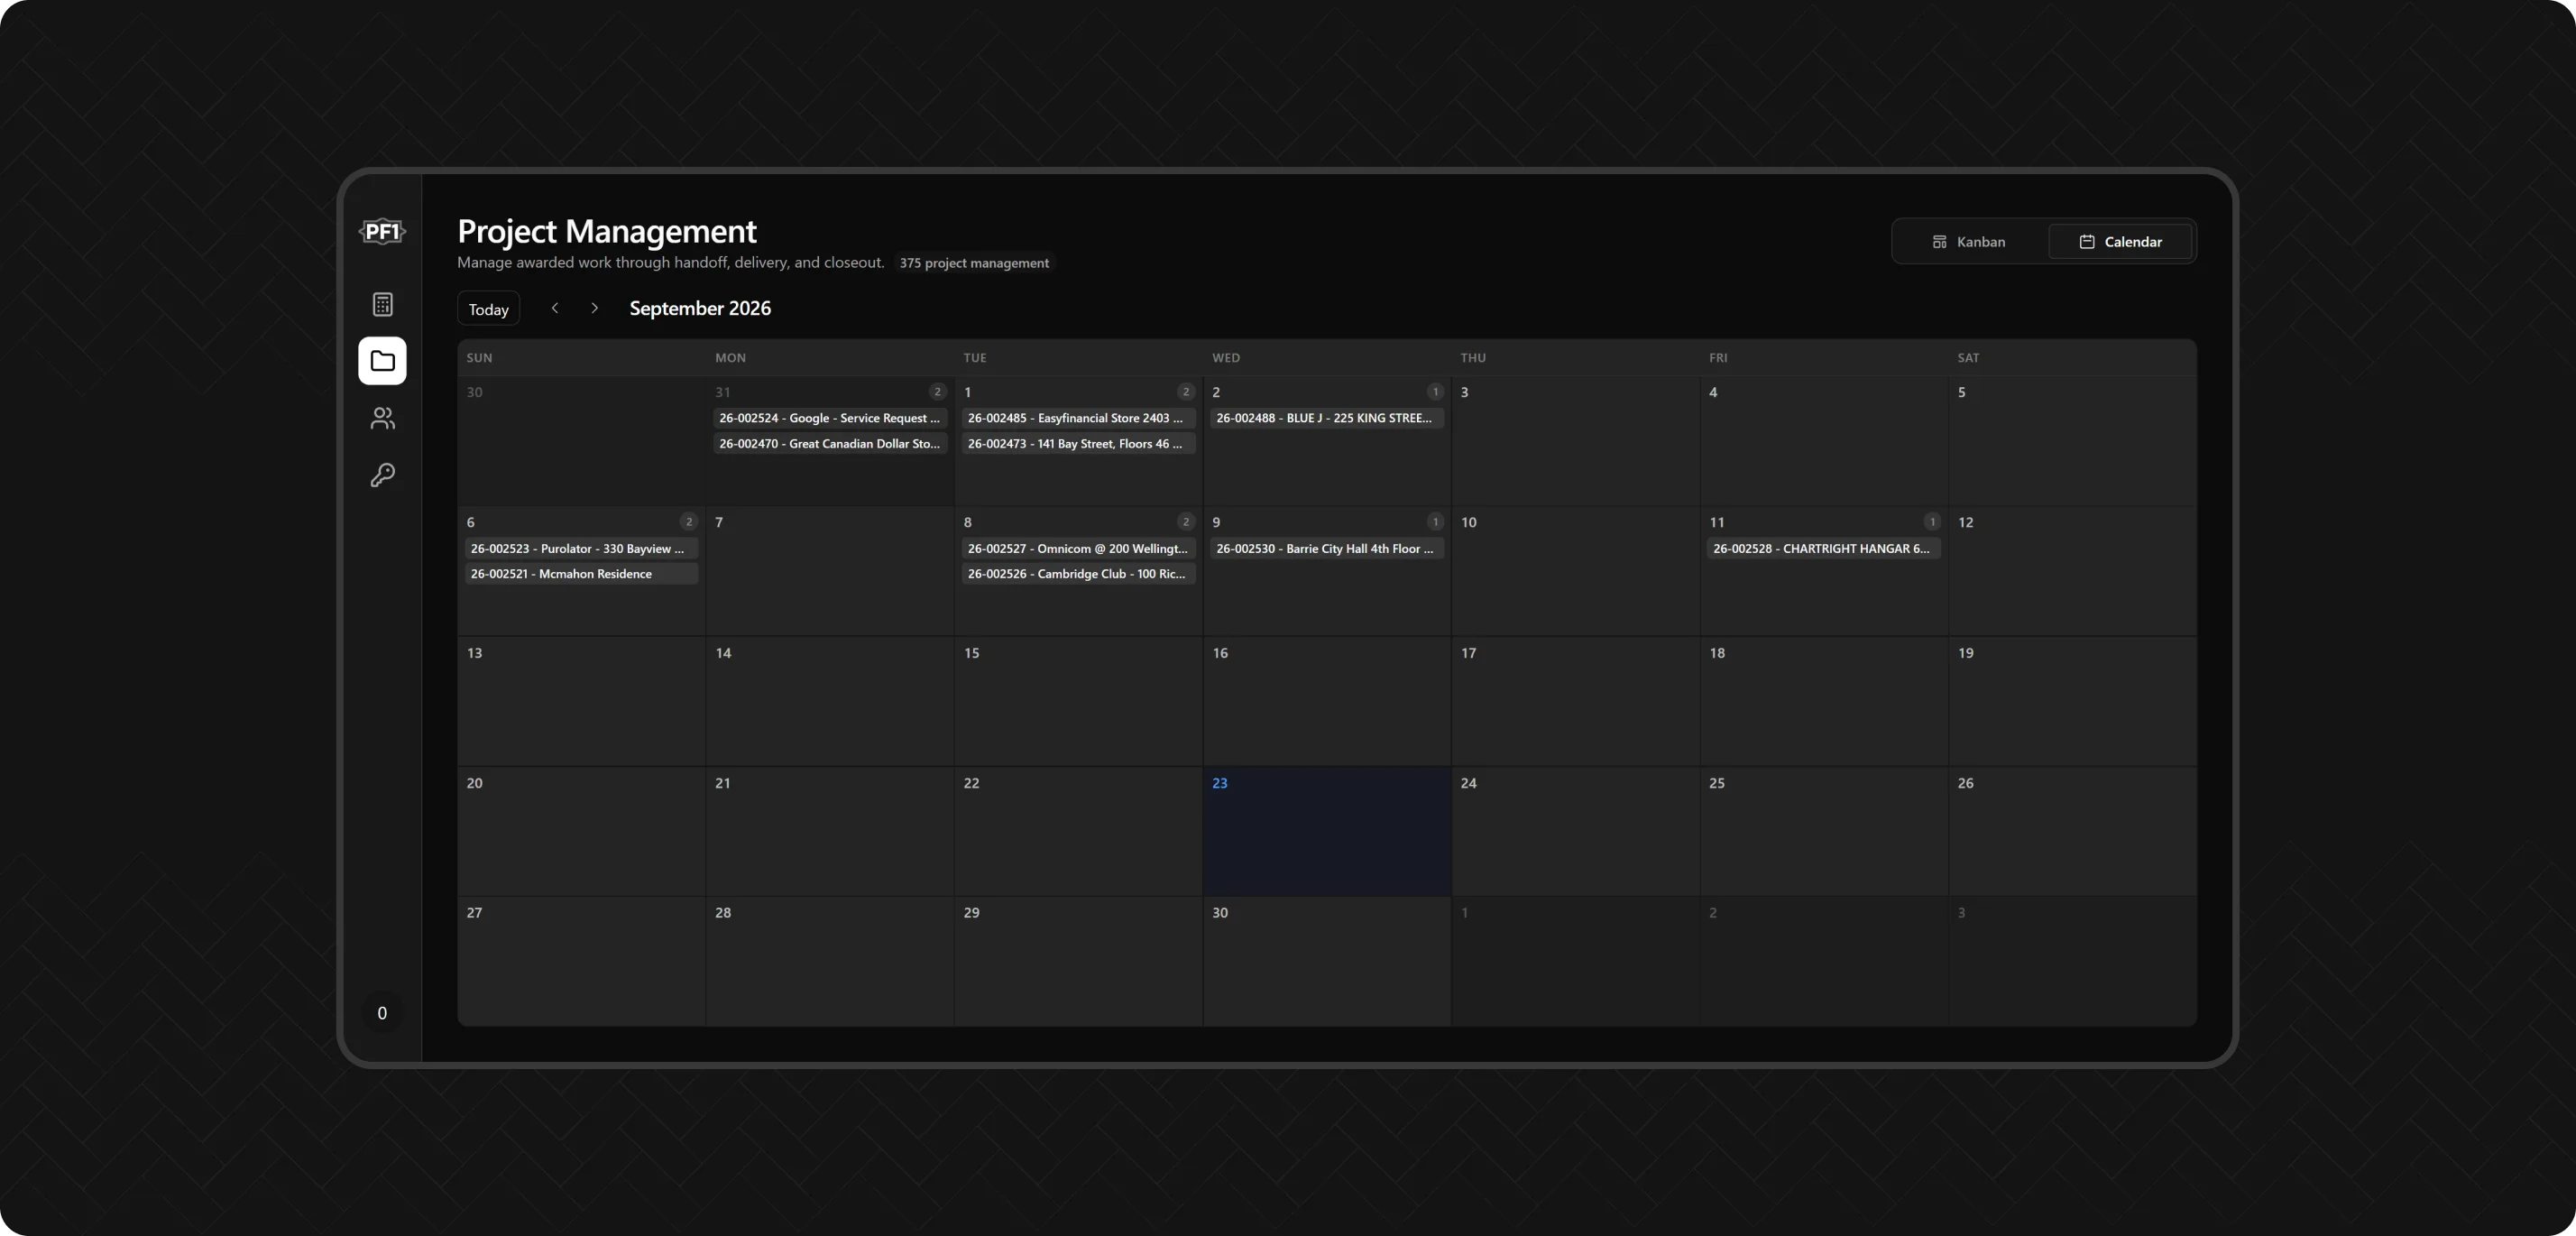2576x1236 pixels.
Task: Switch to Kanban view
Action: (1968, 242)
